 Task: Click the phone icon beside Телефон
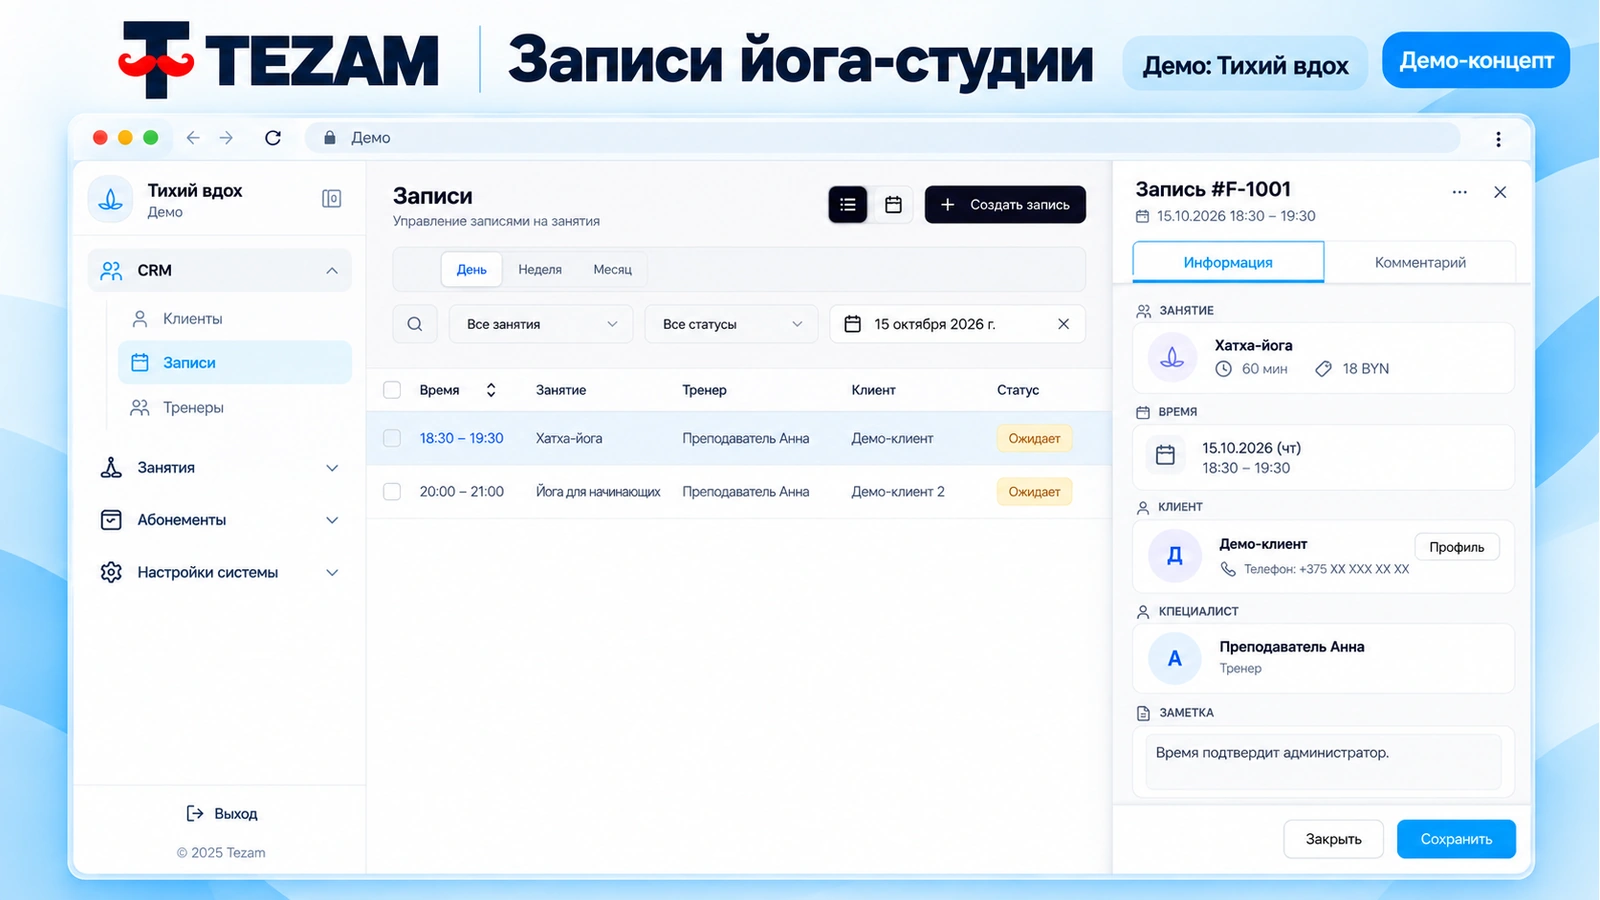[1228, 569]
